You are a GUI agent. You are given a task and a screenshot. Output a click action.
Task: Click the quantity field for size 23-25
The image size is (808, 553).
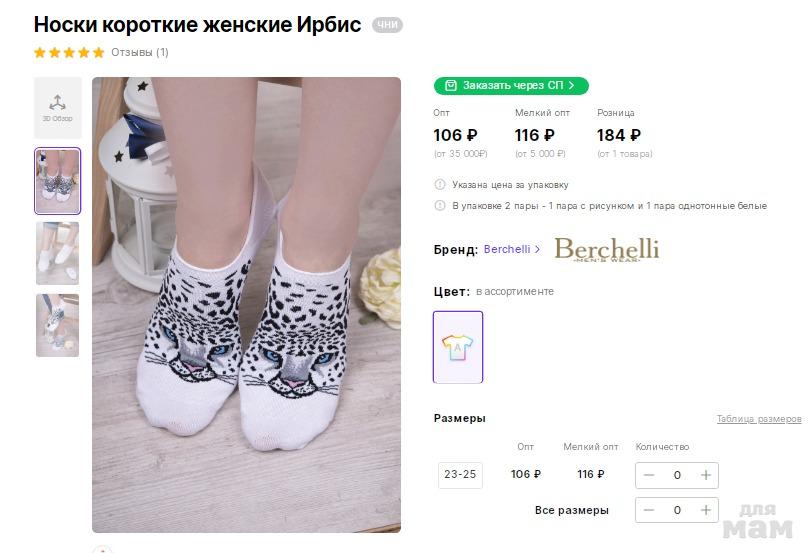tap(677, 475)
